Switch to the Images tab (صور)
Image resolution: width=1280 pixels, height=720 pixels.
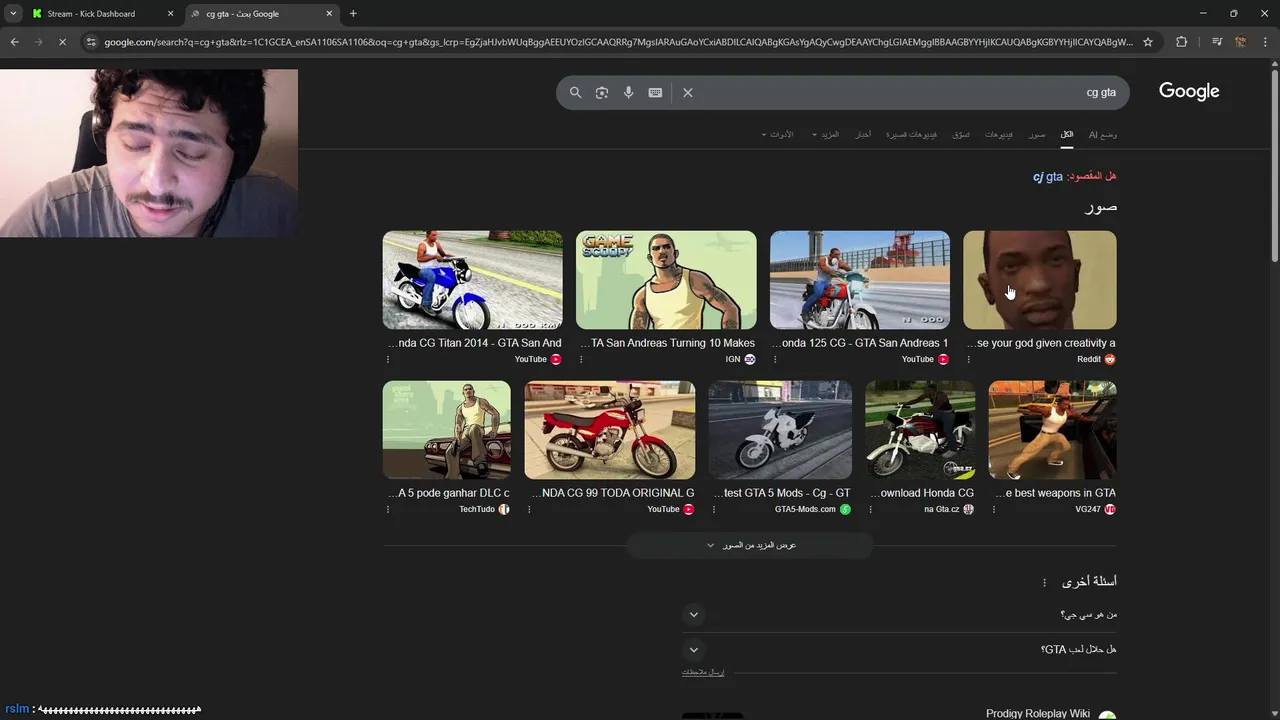coord(1037,134)
